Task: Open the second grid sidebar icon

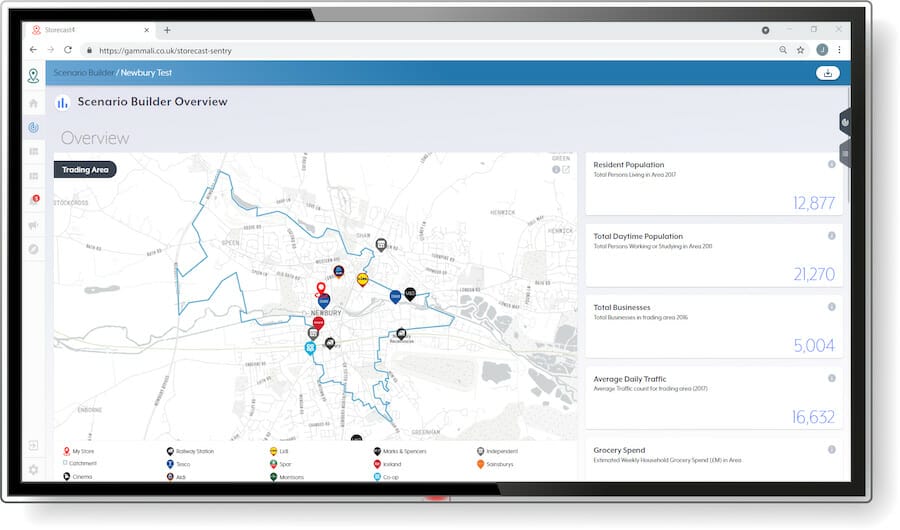Action: [x=33, y=176]
